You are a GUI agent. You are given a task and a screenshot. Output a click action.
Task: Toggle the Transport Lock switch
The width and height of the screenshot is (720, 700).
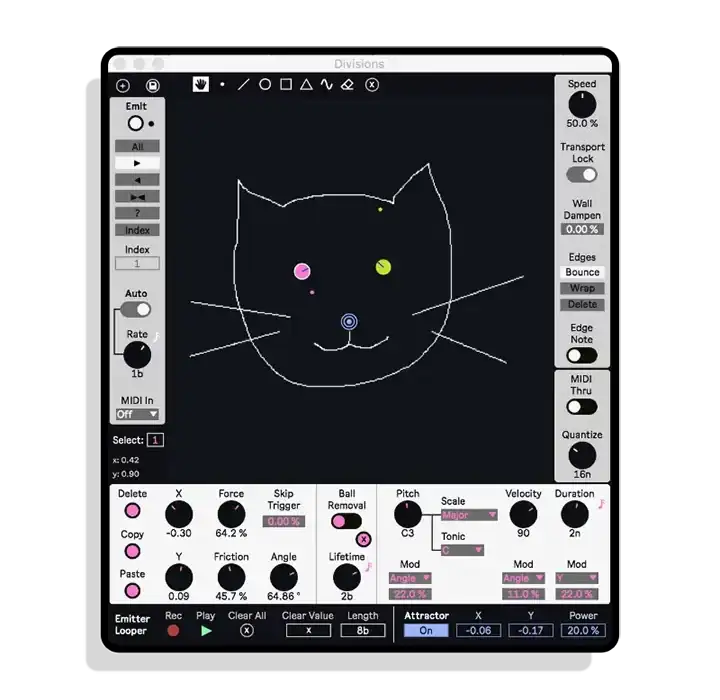(582, 175)
